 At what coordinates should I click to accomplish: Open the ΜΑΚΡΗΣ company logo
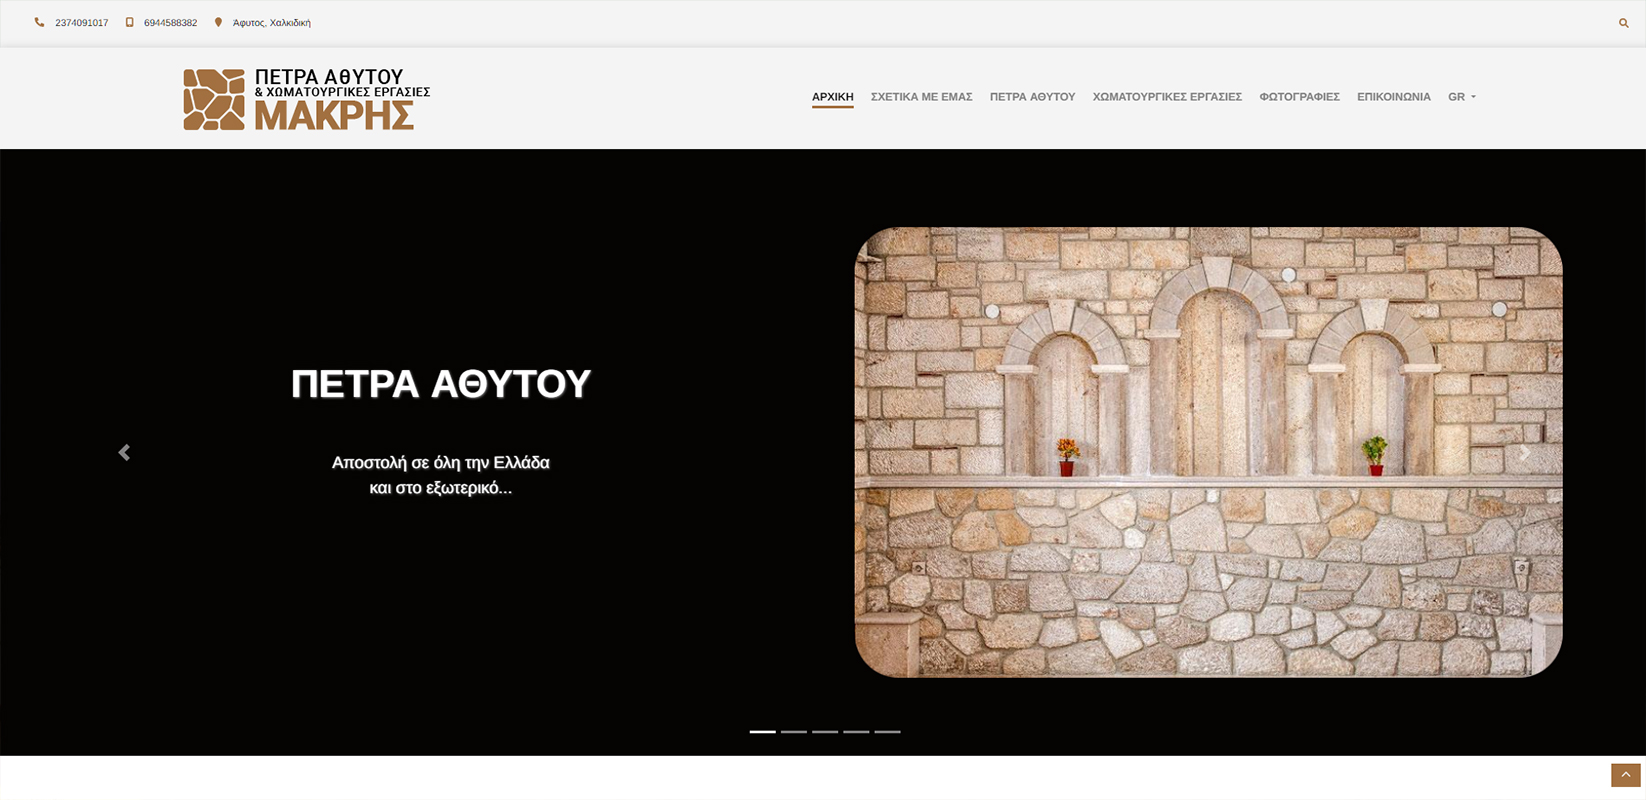pos(307,99)
